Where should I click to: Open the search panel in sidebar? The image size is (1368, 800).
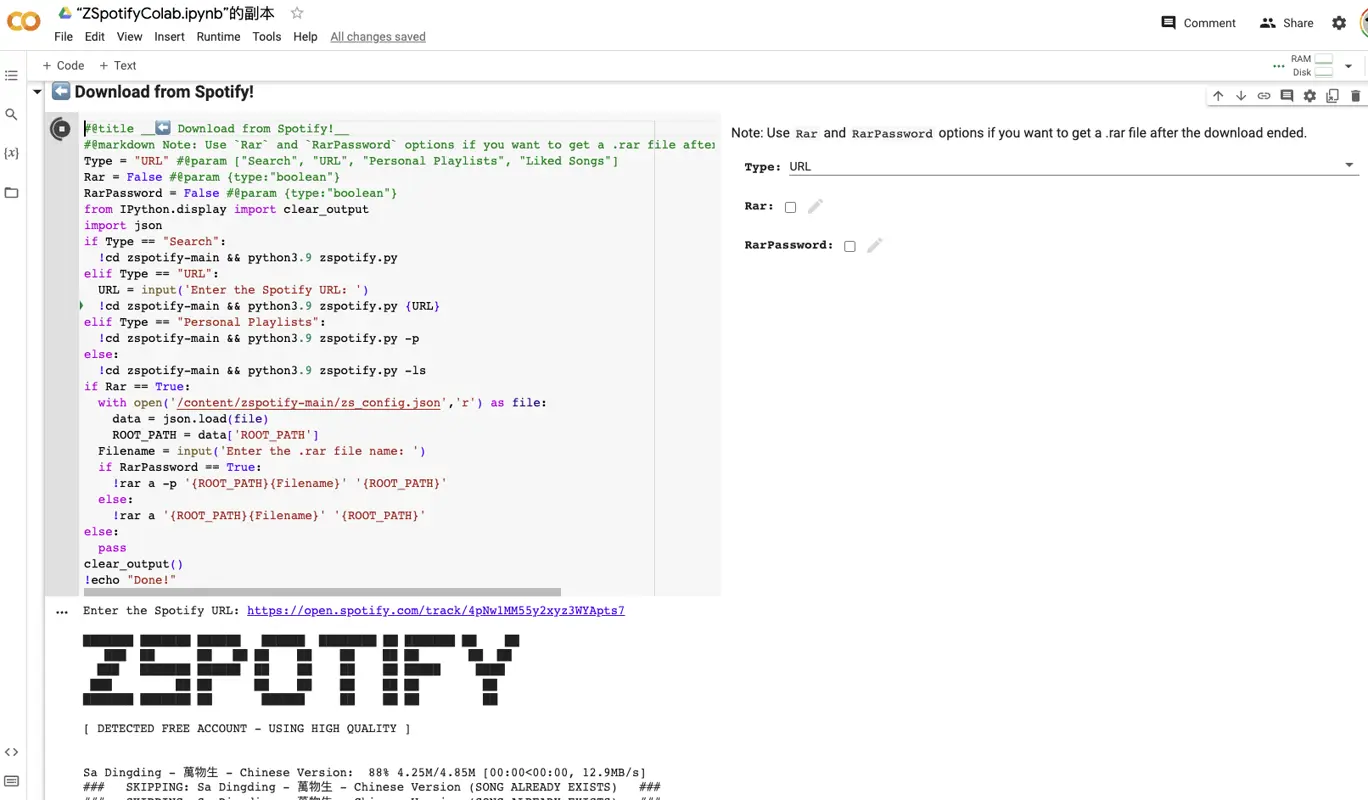pos(12,115)
